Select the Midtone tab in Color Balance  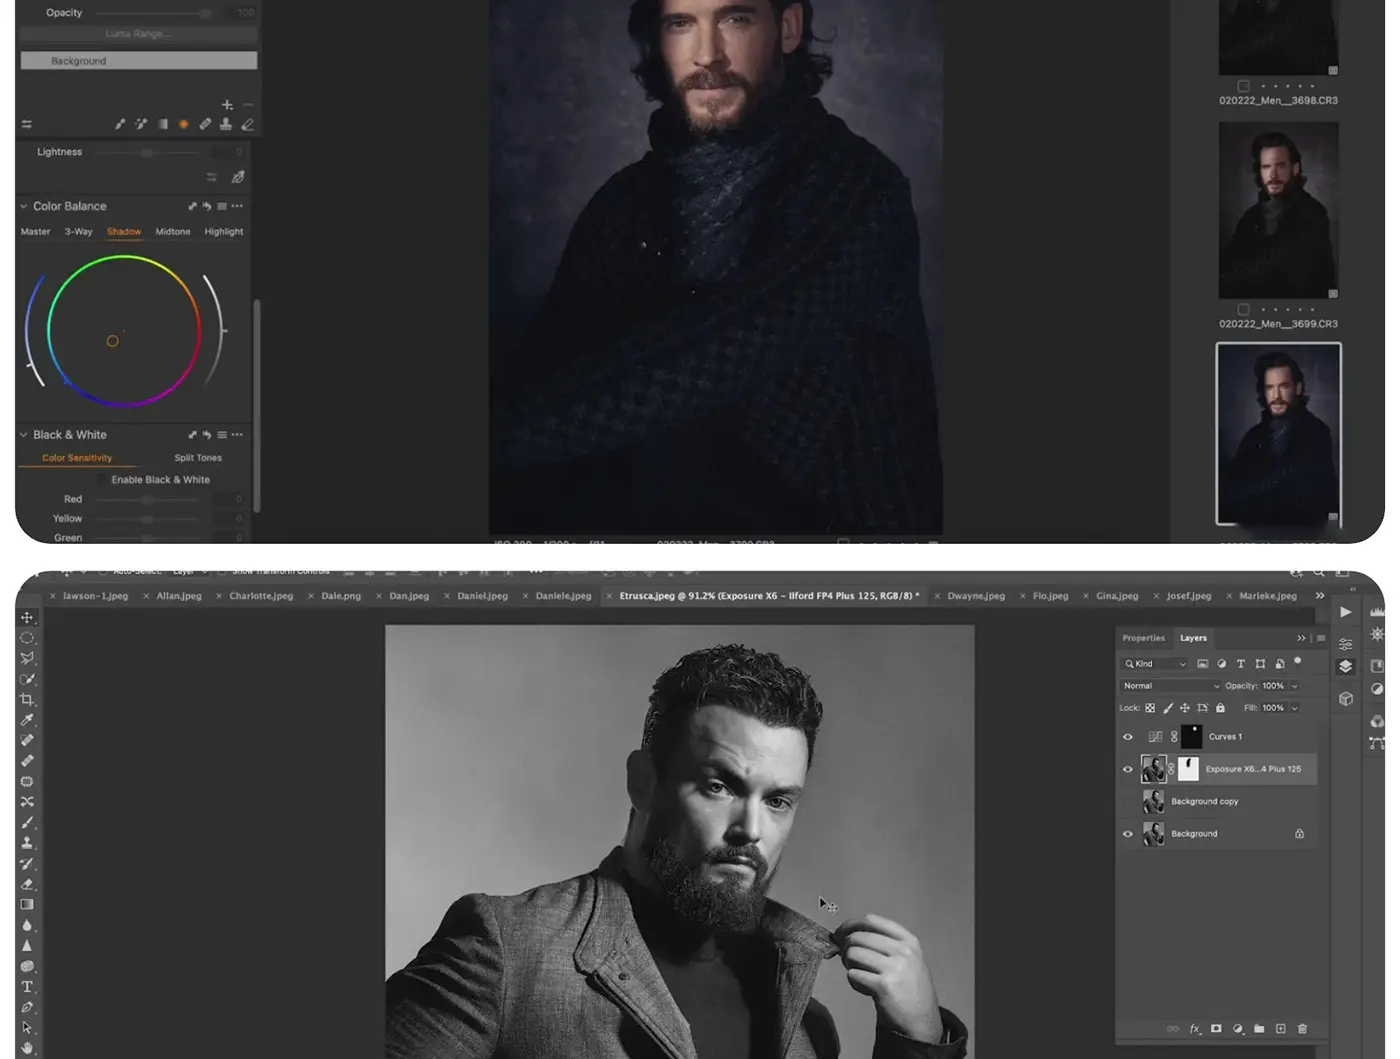(173, 232)
